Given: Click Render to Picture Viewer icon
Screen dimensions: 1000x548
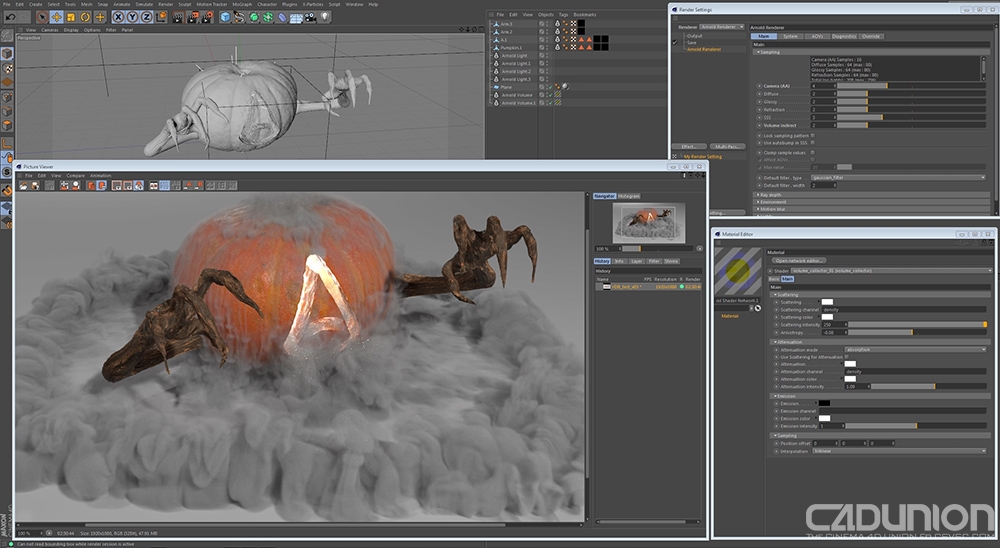Looking at the screenshot, I should tap(193, 17).
